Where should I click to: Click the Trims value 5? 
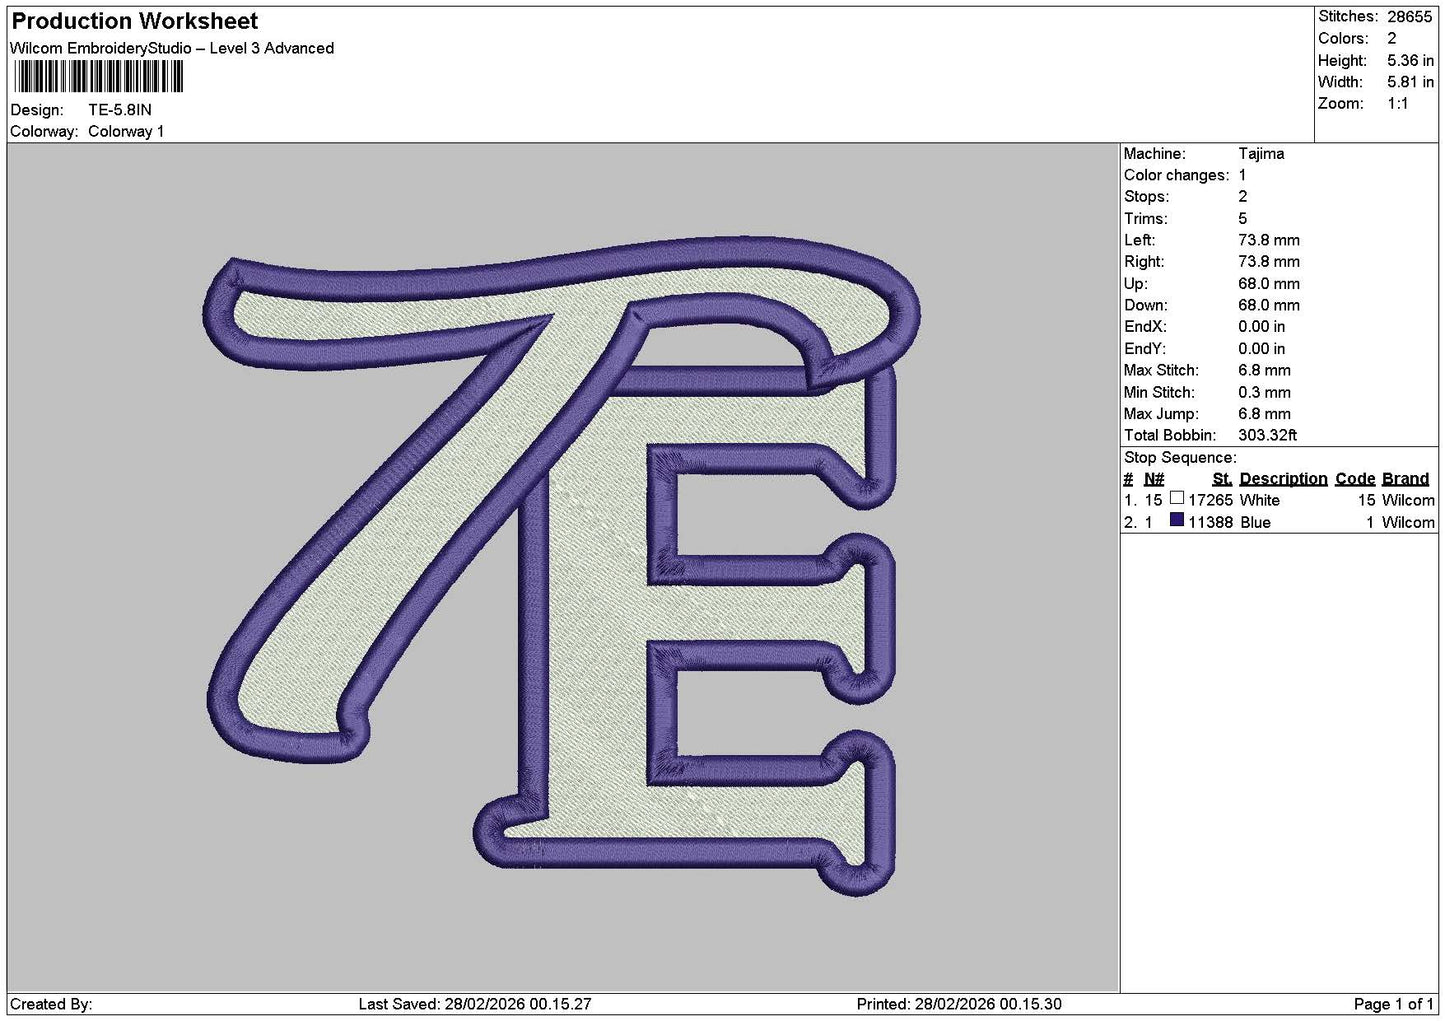(x=1242, y=219)
